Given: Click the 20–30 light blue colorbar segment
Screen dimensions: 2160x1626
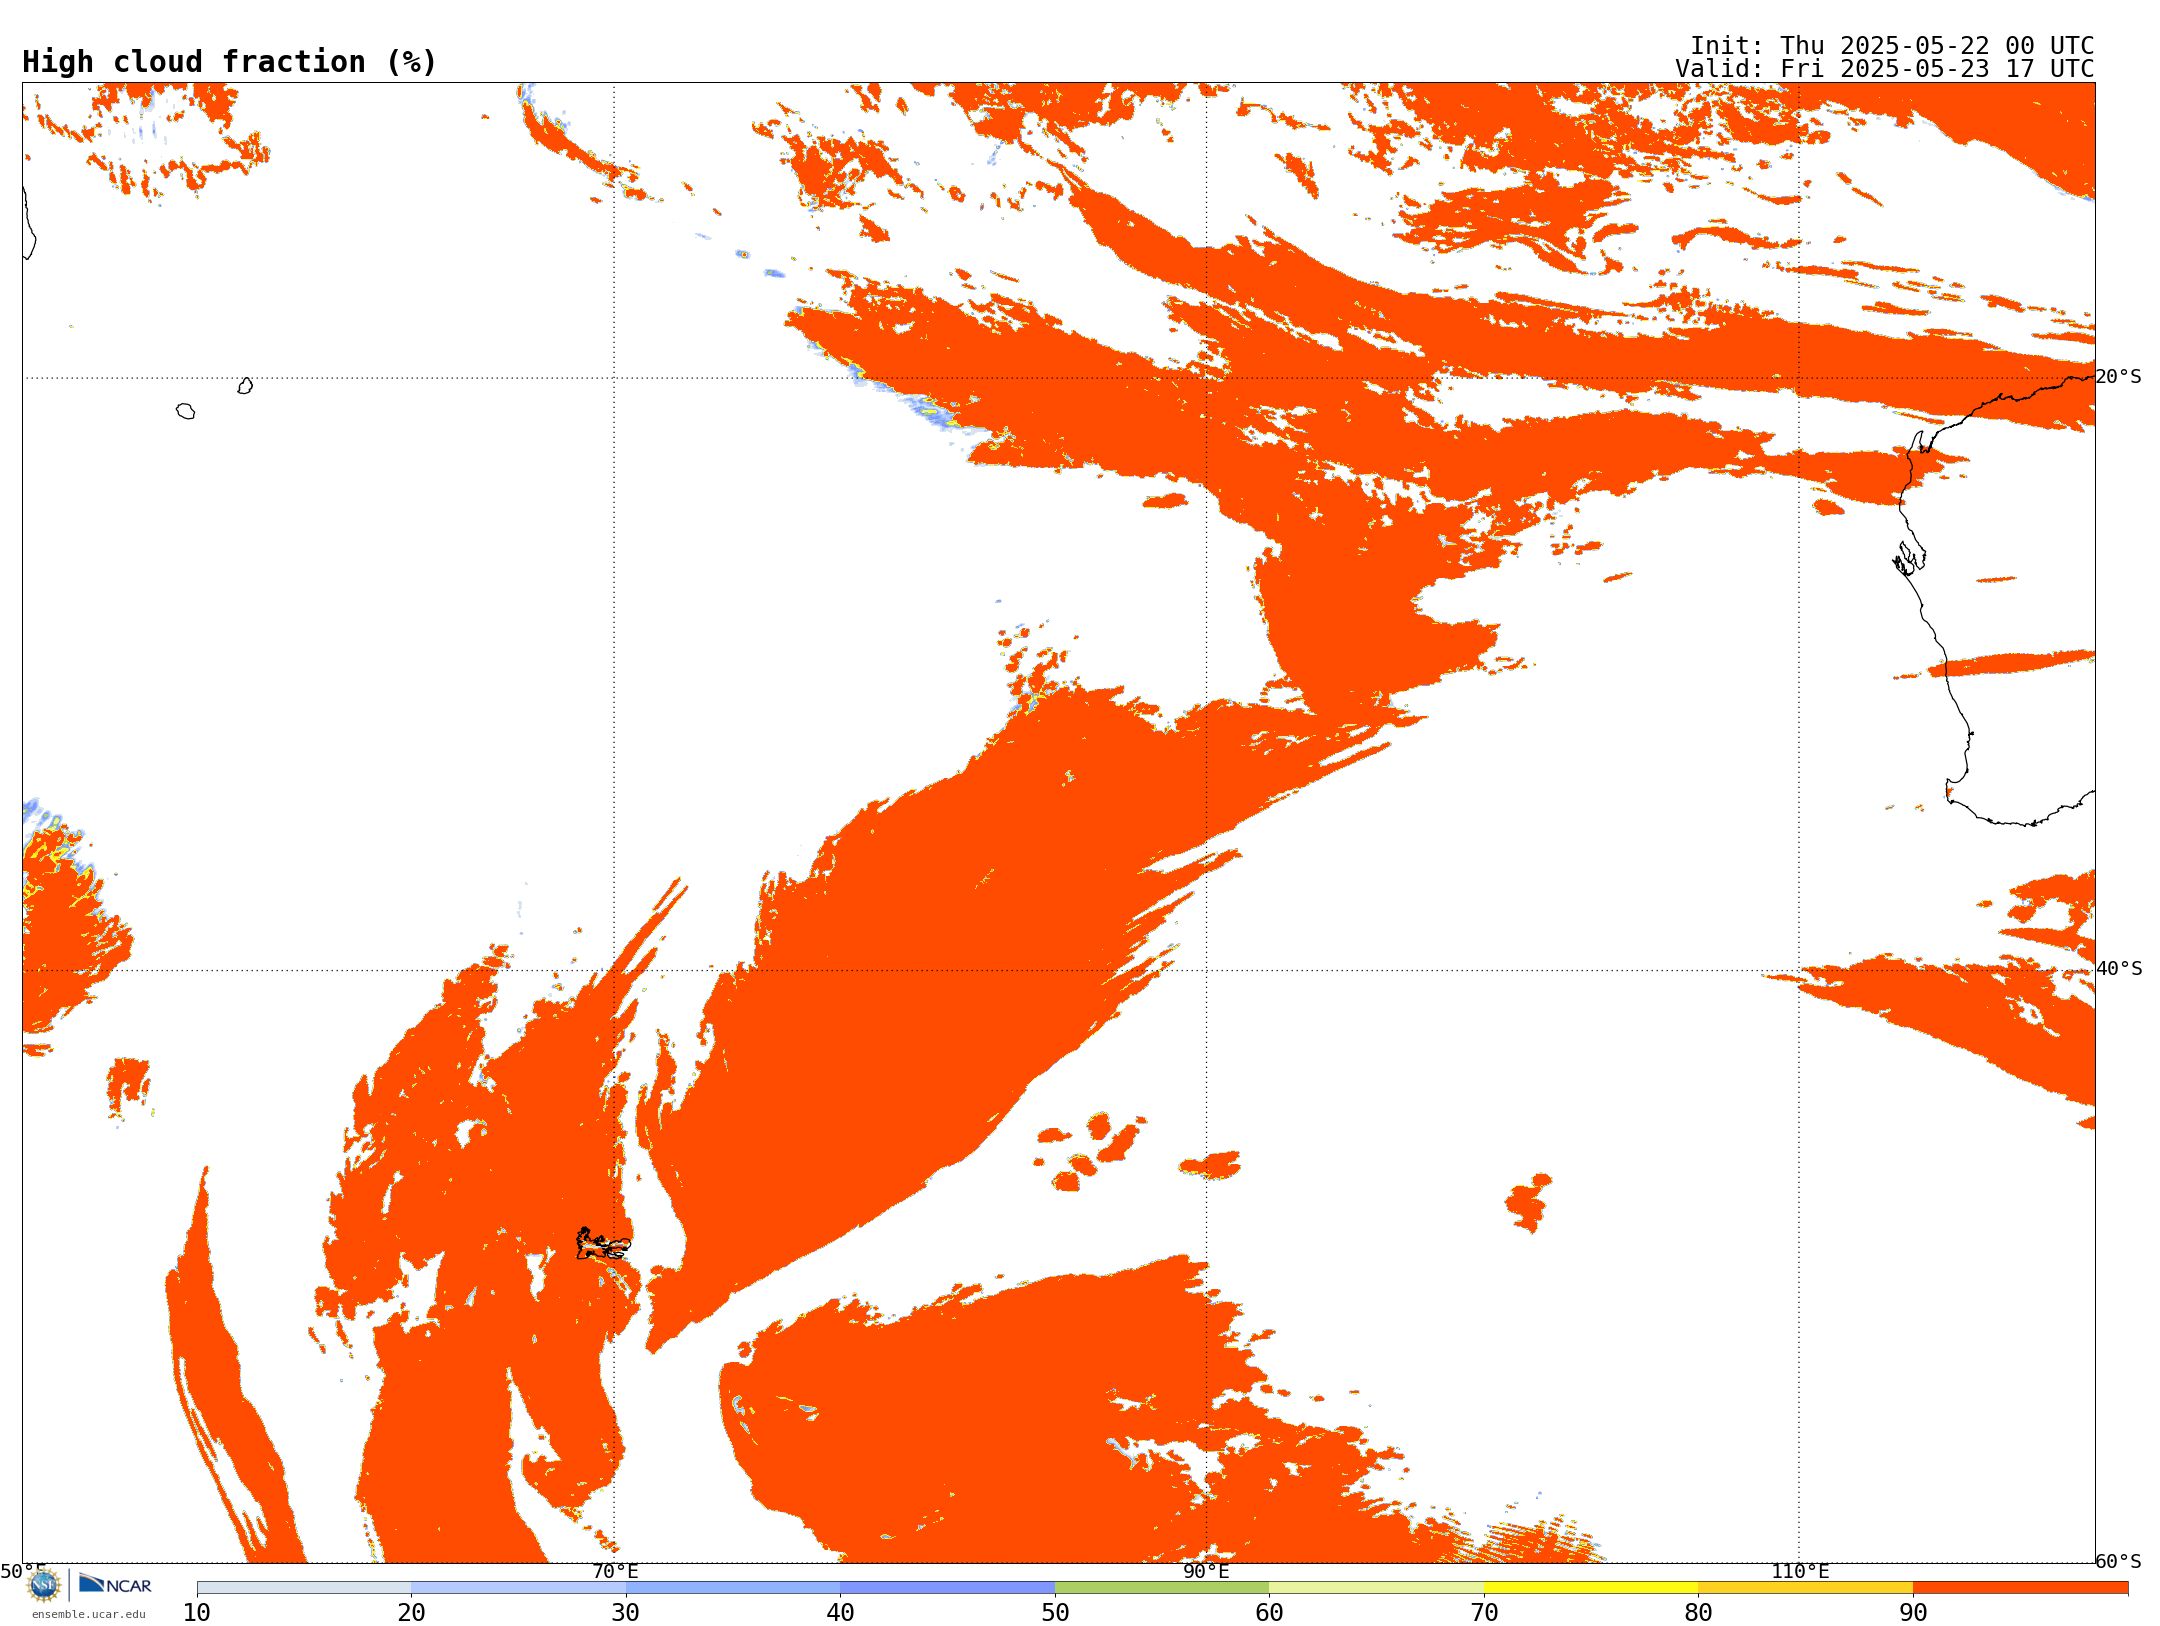Looking at the screenshot, I should coord(518,1588).
